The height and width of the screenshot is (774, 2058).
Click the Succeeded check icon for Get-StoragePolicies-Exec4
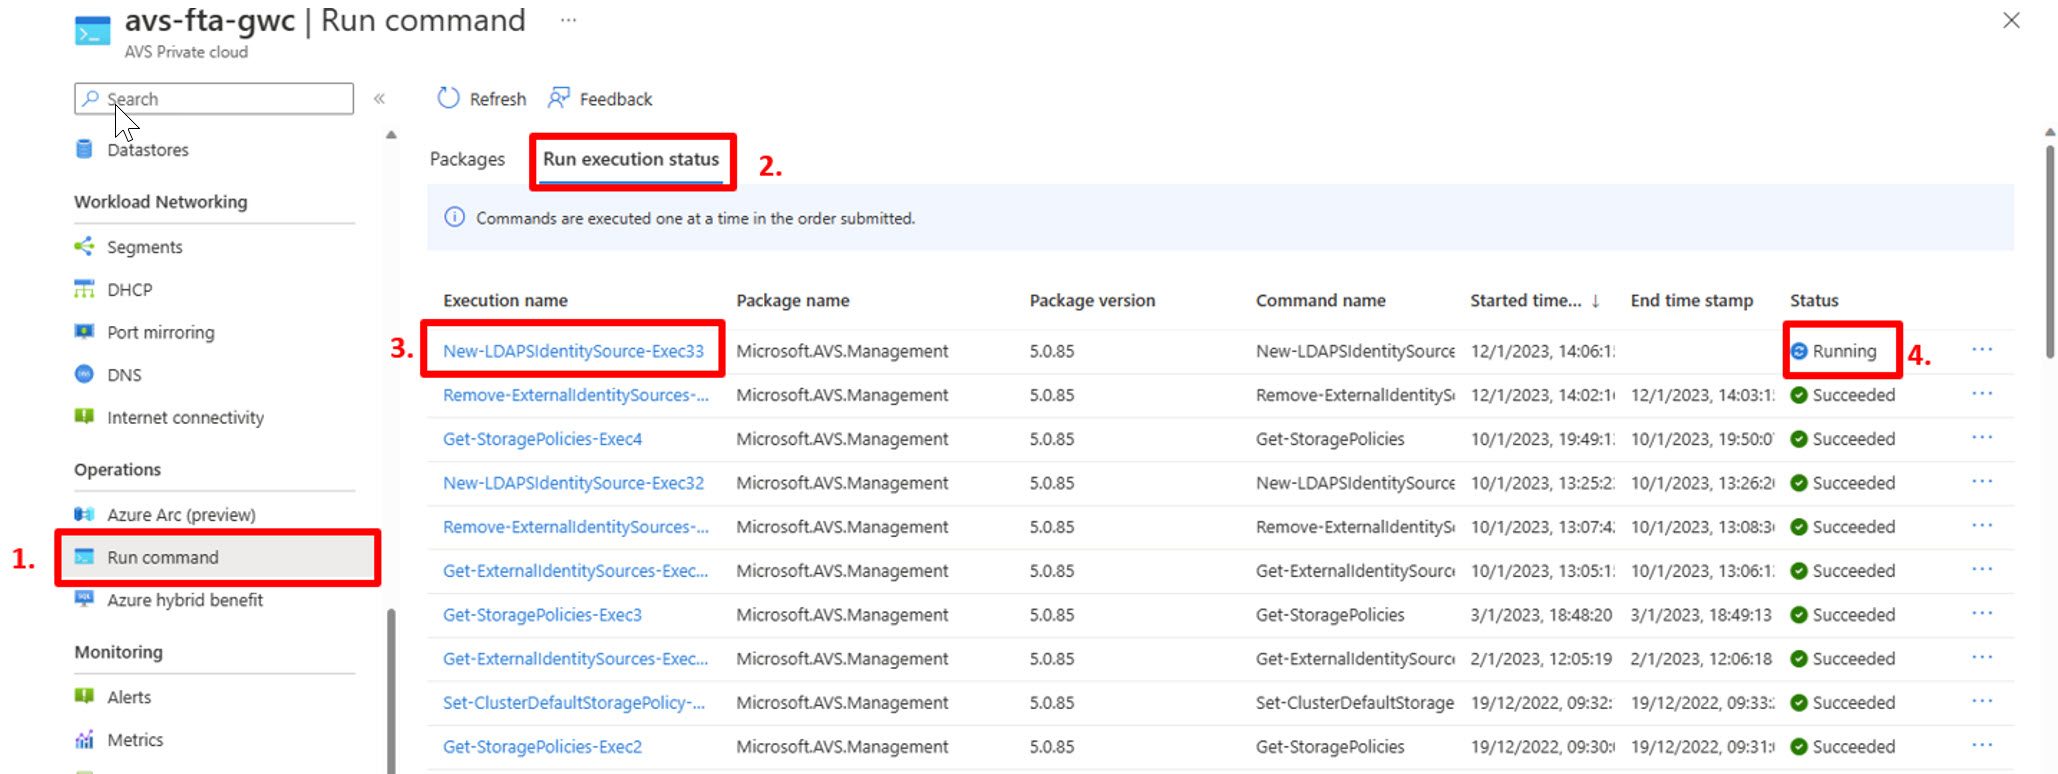click(x=1799, y=439)
